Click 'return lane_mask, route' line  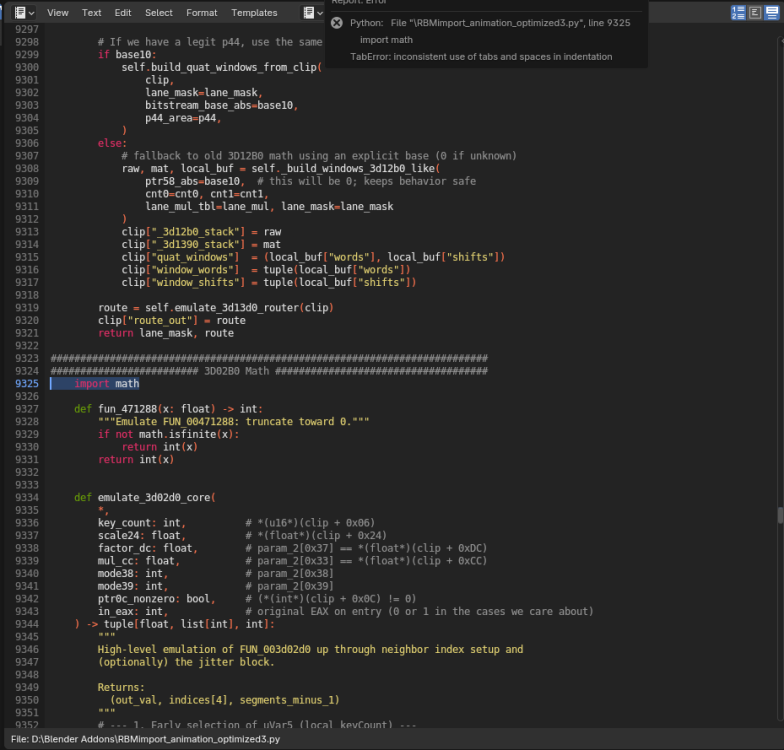[166, 333]
